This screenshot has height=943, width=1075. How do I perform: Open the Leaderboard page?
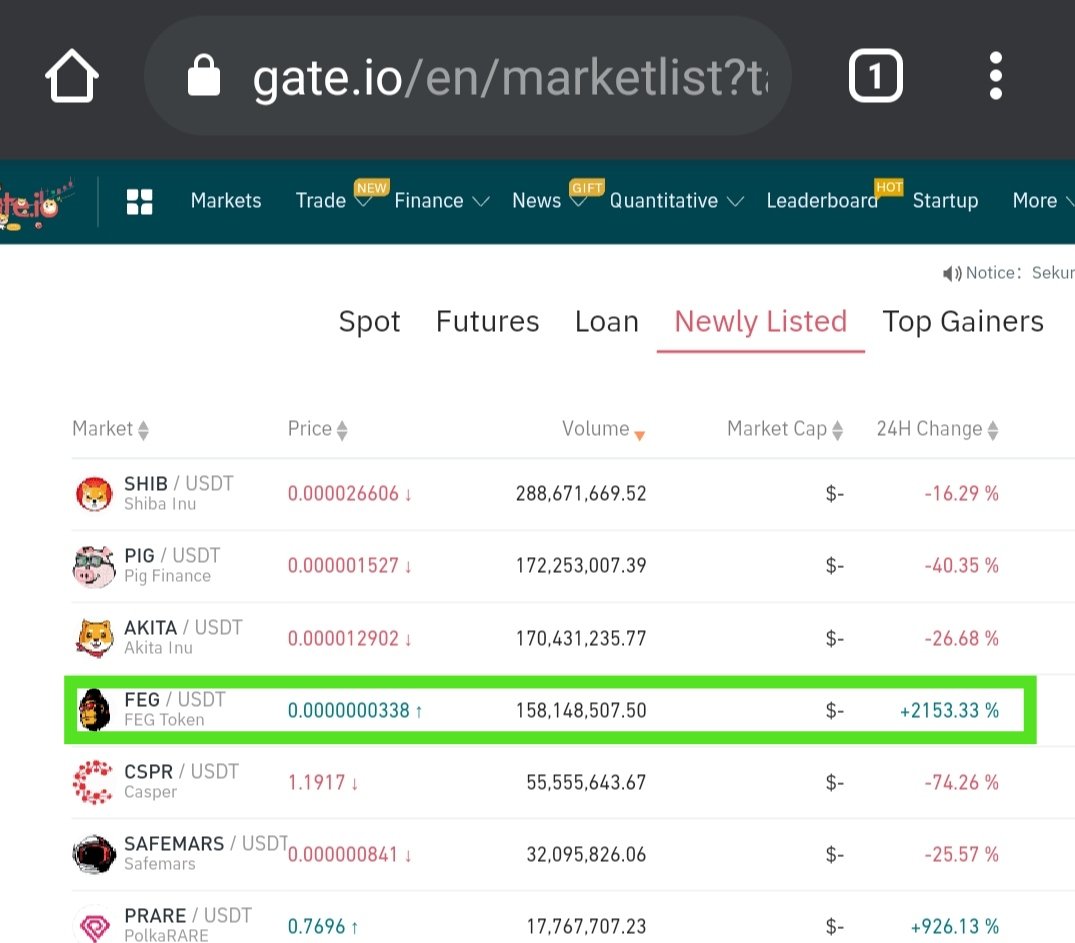[x=822, y=200]
